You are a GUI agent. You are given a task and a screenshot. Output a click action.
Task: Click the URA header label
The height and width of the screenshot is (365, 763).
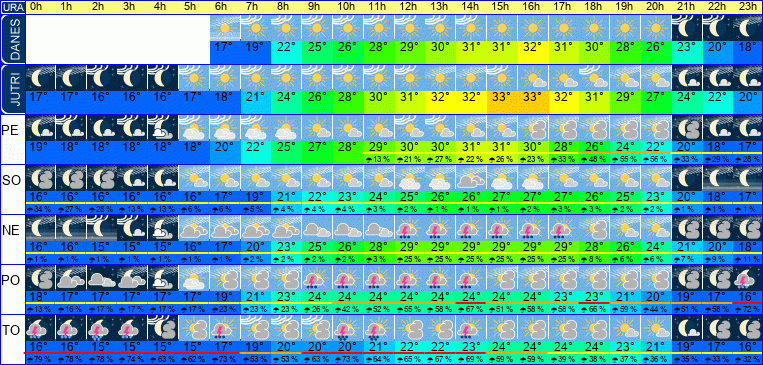(x=13, y=7)
